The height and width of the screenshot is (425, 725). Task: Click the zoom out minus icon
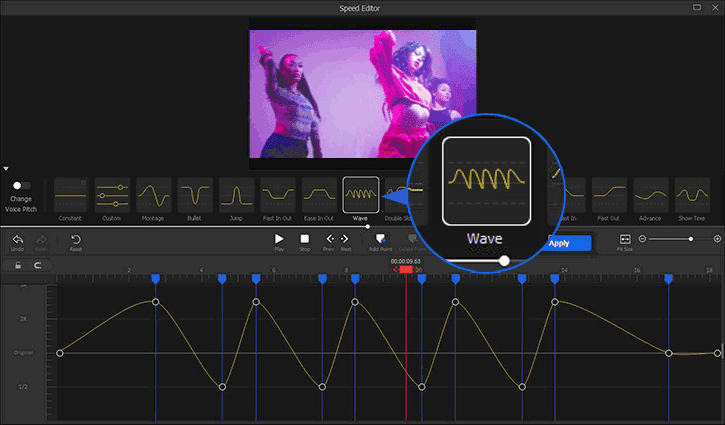click(x=642, y=239)
